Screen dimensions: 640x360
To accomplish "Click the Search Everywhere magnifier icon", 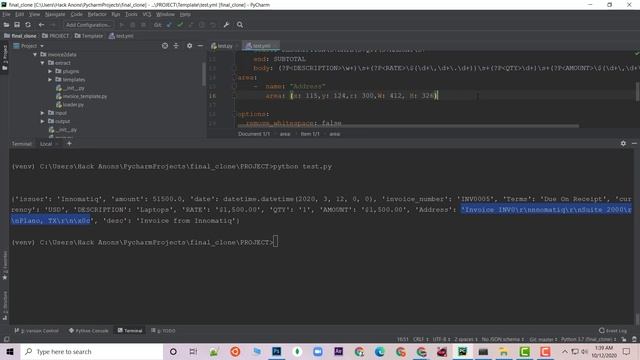I will click(240, 25).
